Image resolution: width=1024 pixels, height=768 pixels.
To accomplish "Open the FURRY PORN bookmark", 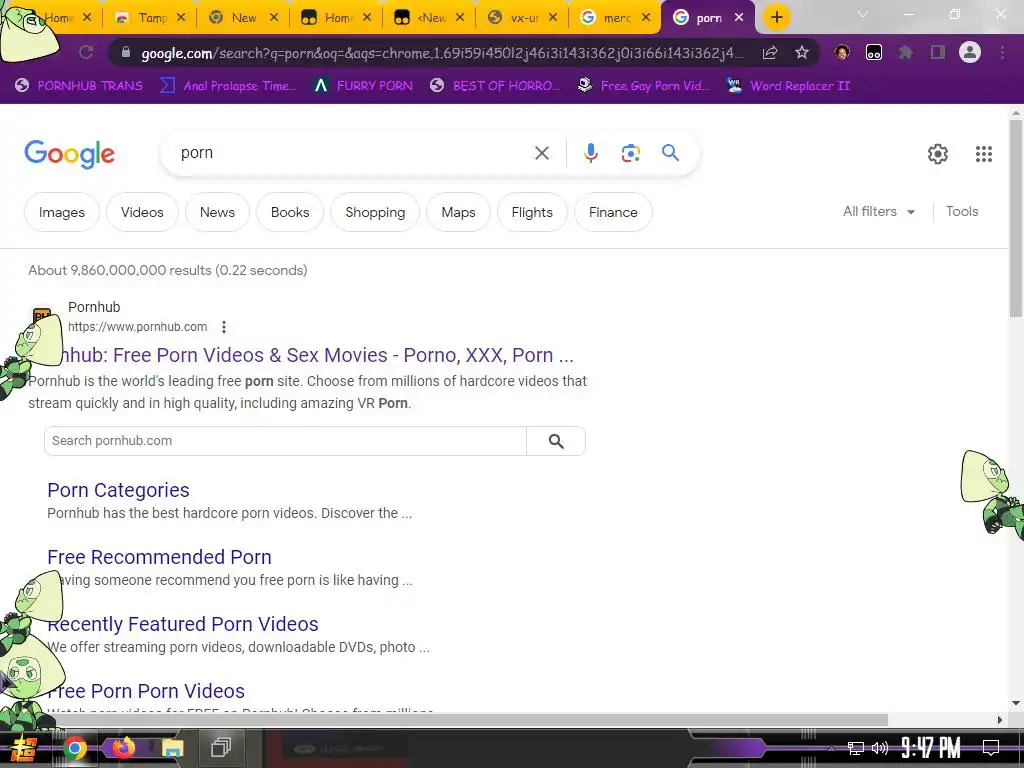I will (x=363, y=86).
